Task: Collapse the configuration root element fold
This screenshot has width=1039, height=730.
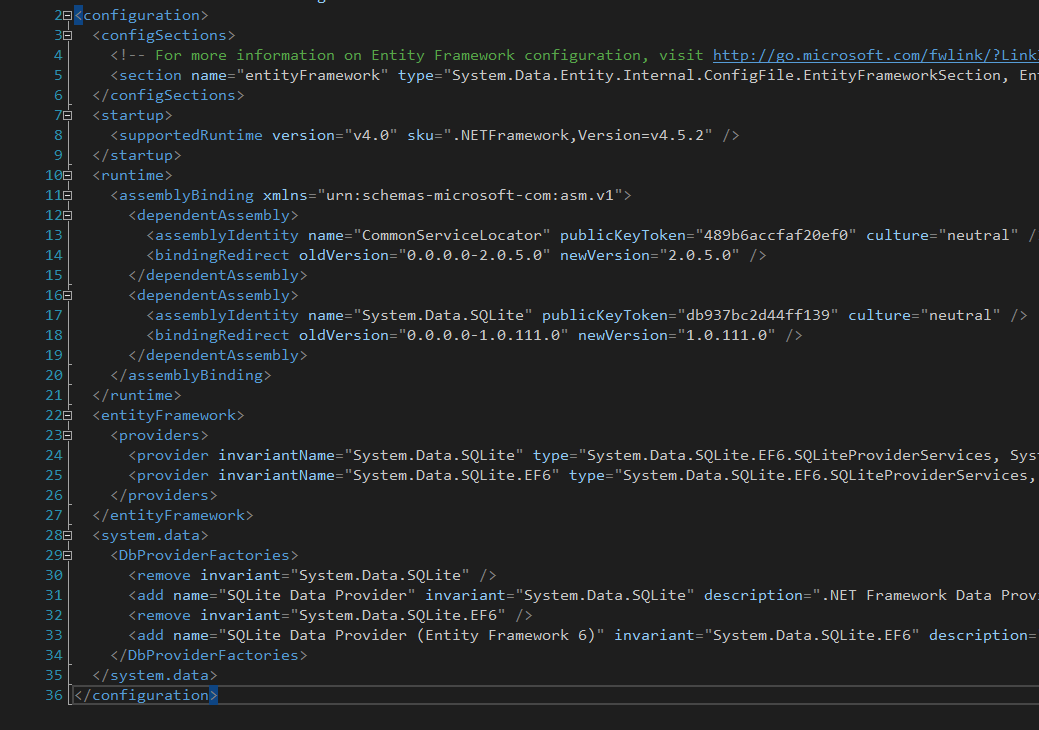Action: click(69, 14)
